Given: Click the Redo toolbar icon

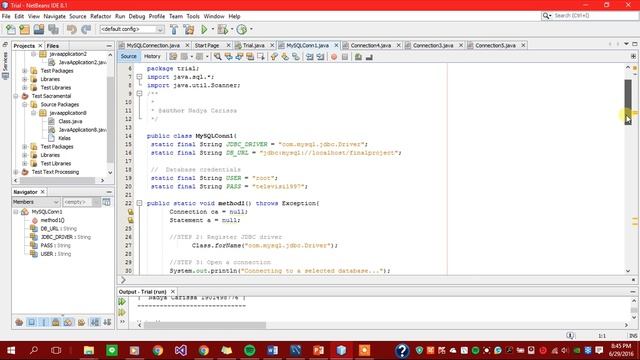Looking at the screenshot, I should click(x=86, y=29).
